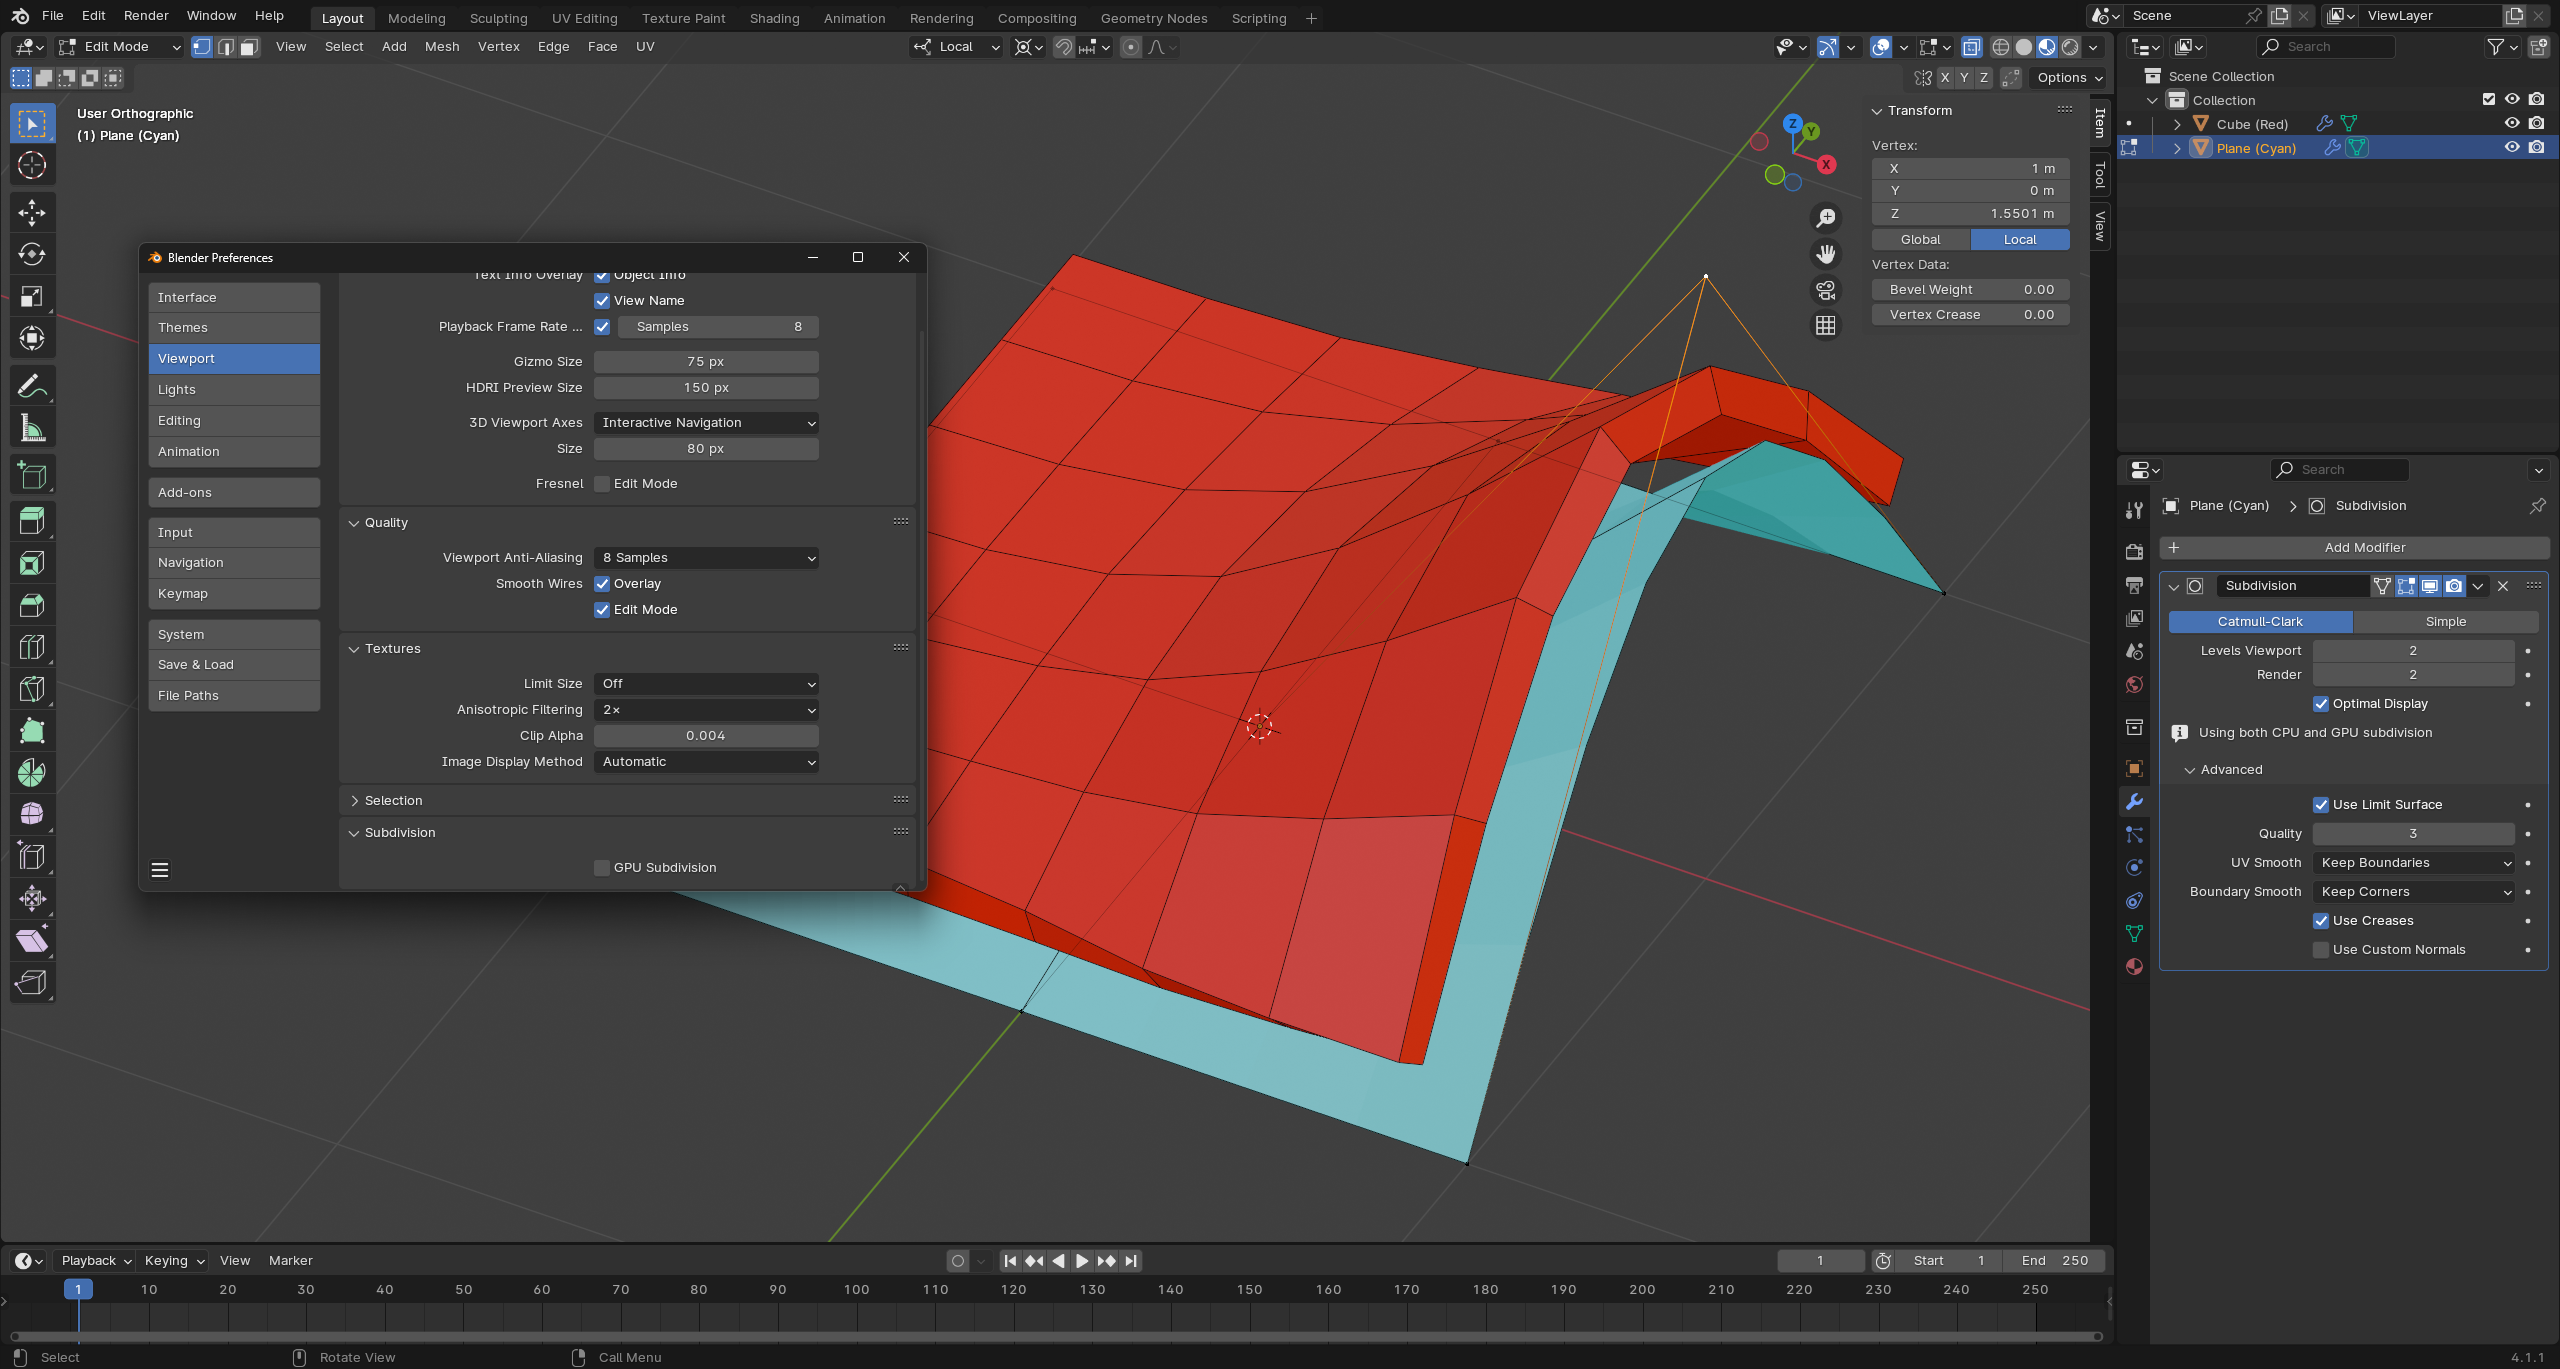Select the Scale tool
The image size is (2560, 1369).
[x=32, y=296]
